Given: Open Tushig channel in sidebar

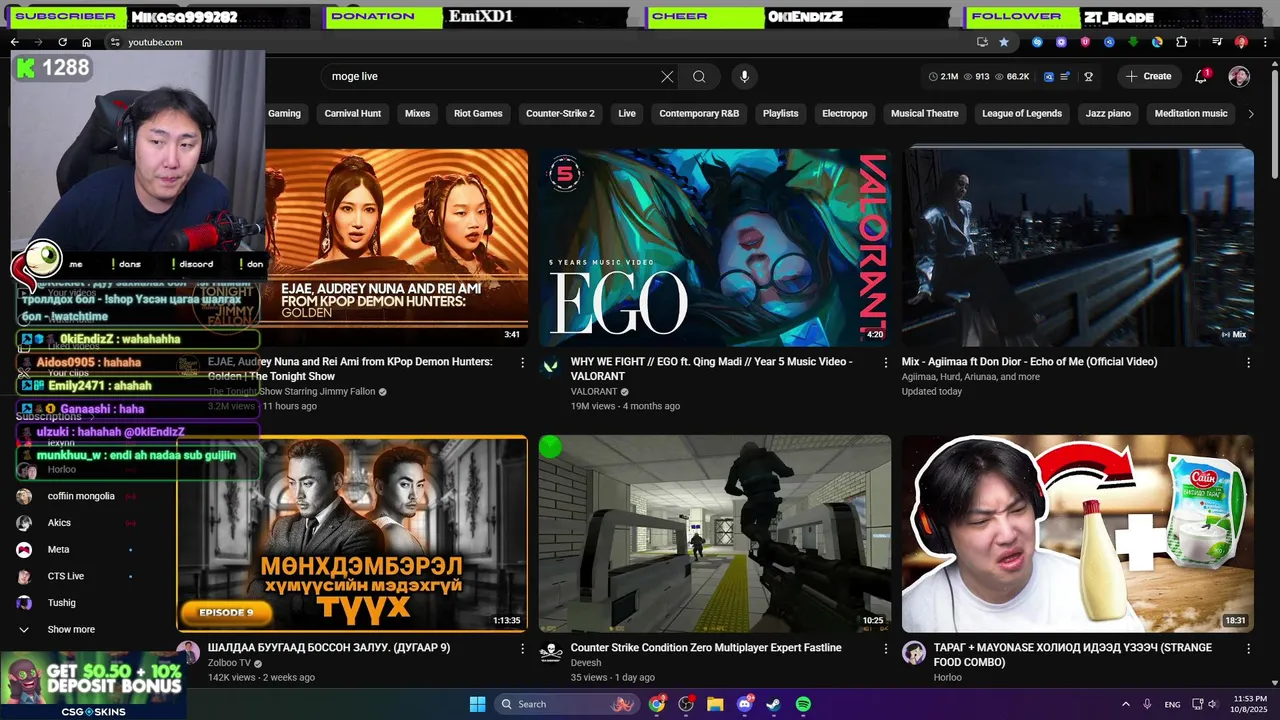Looking at the screenshot, I should [x=61, y=603].
